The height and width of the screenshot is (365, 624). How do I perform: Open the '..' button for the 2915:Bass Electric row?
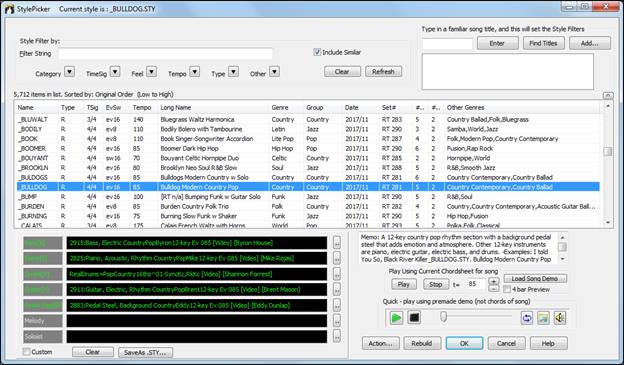click(x=337, y=242)
